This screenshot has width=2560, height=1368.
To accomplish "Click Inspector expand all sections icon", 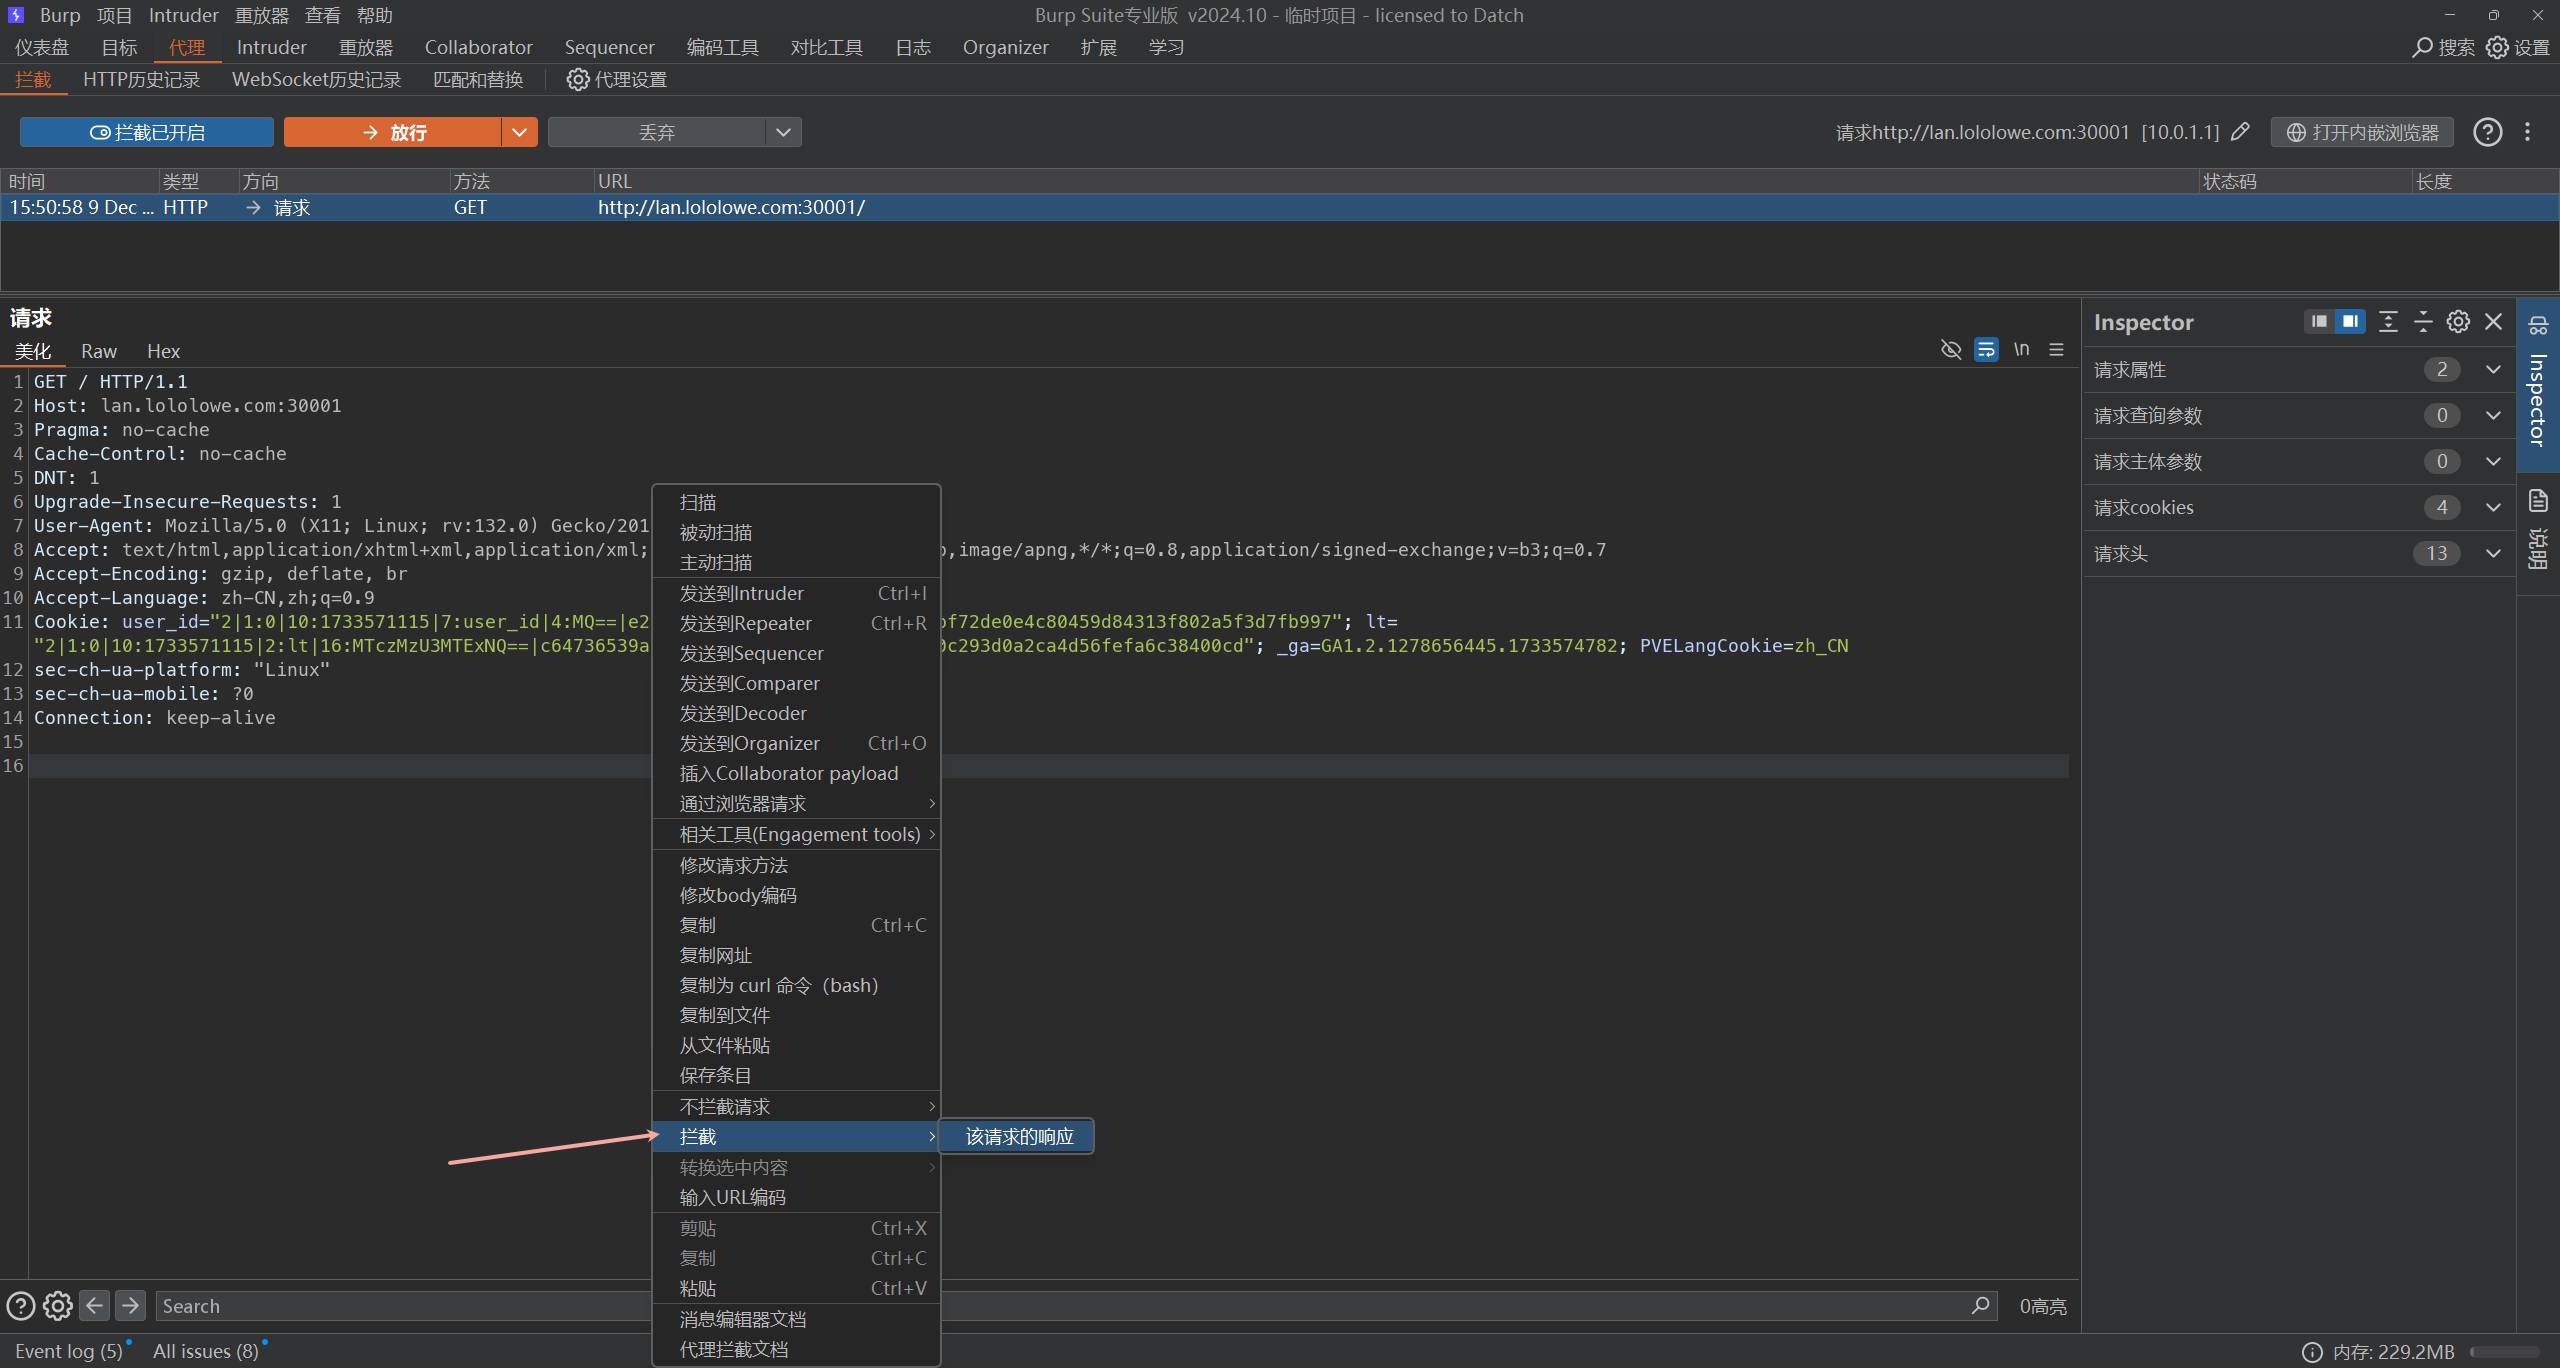I will (2388, 321).
